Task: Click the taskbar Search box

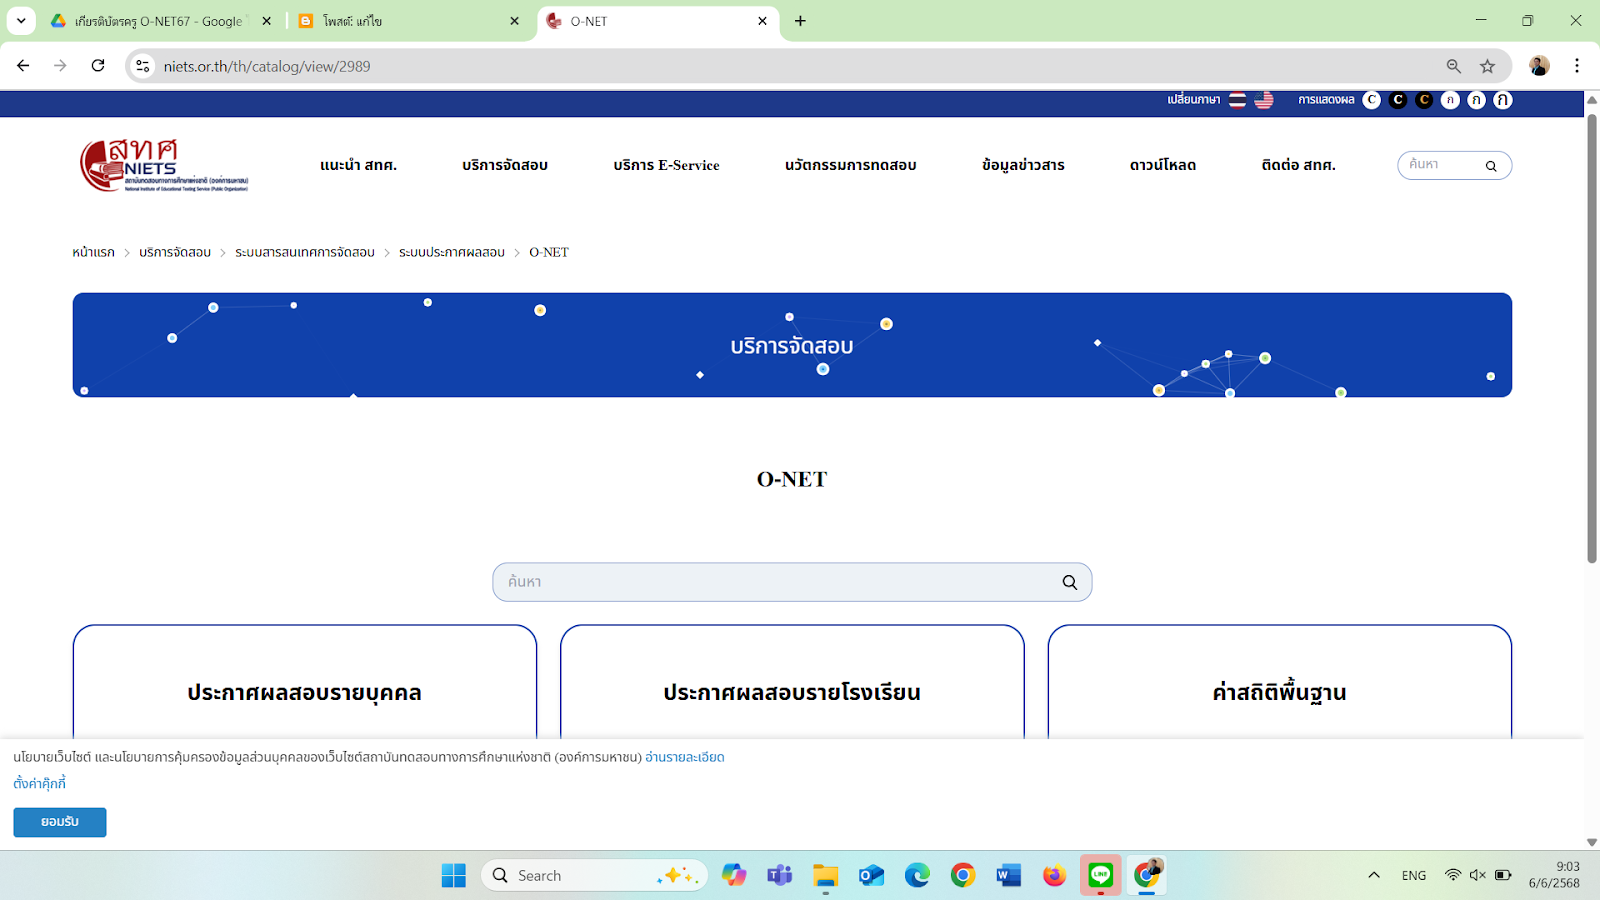Action: coord(595,876)
